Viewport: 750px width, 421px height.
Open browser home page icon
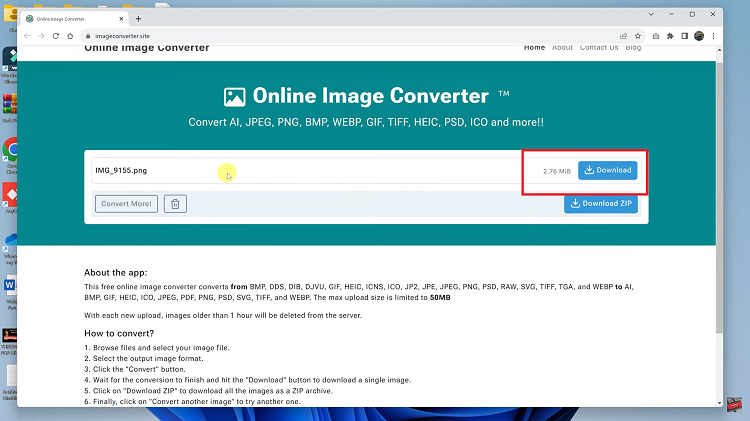70,36
